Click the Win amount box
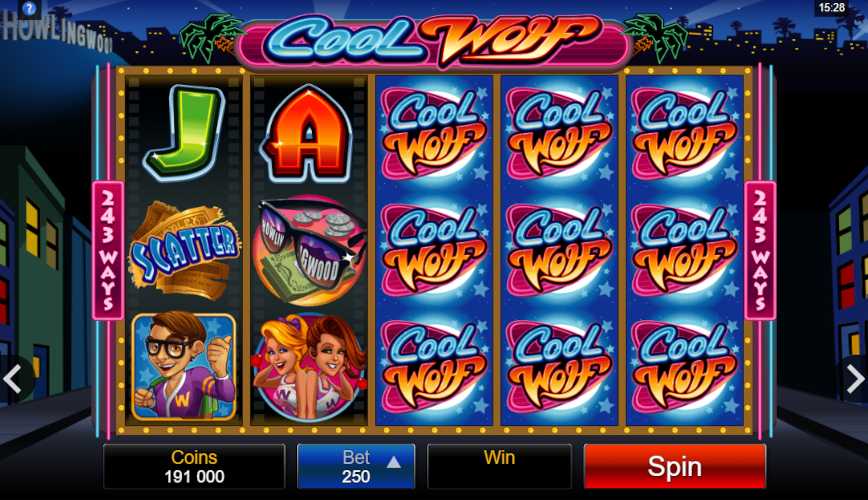 (x=499, y=466)
